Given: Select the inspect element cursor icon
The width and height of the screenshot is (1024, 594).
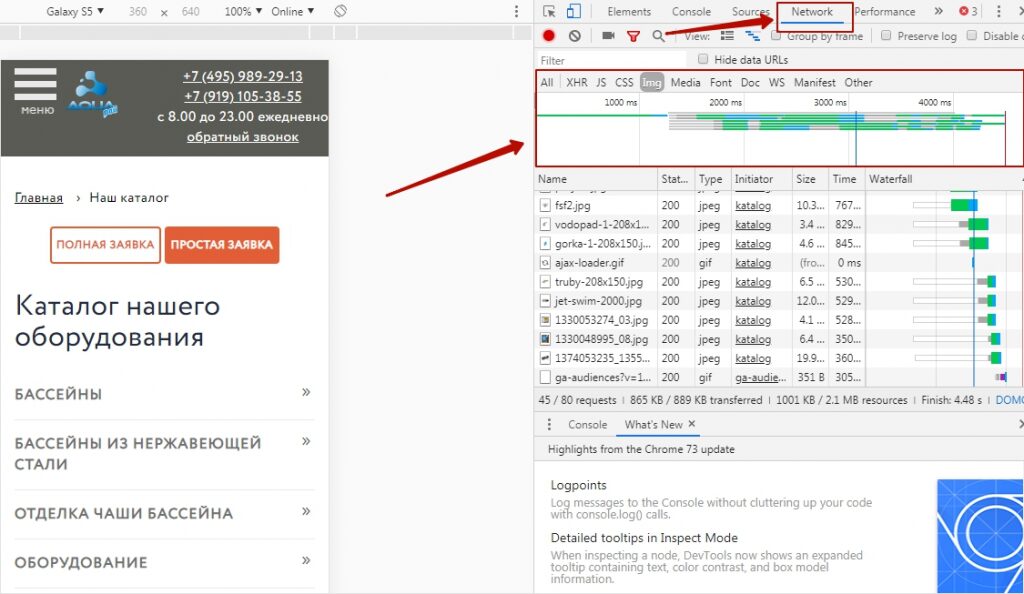Looking at the screenshot, I should (549, 12).
